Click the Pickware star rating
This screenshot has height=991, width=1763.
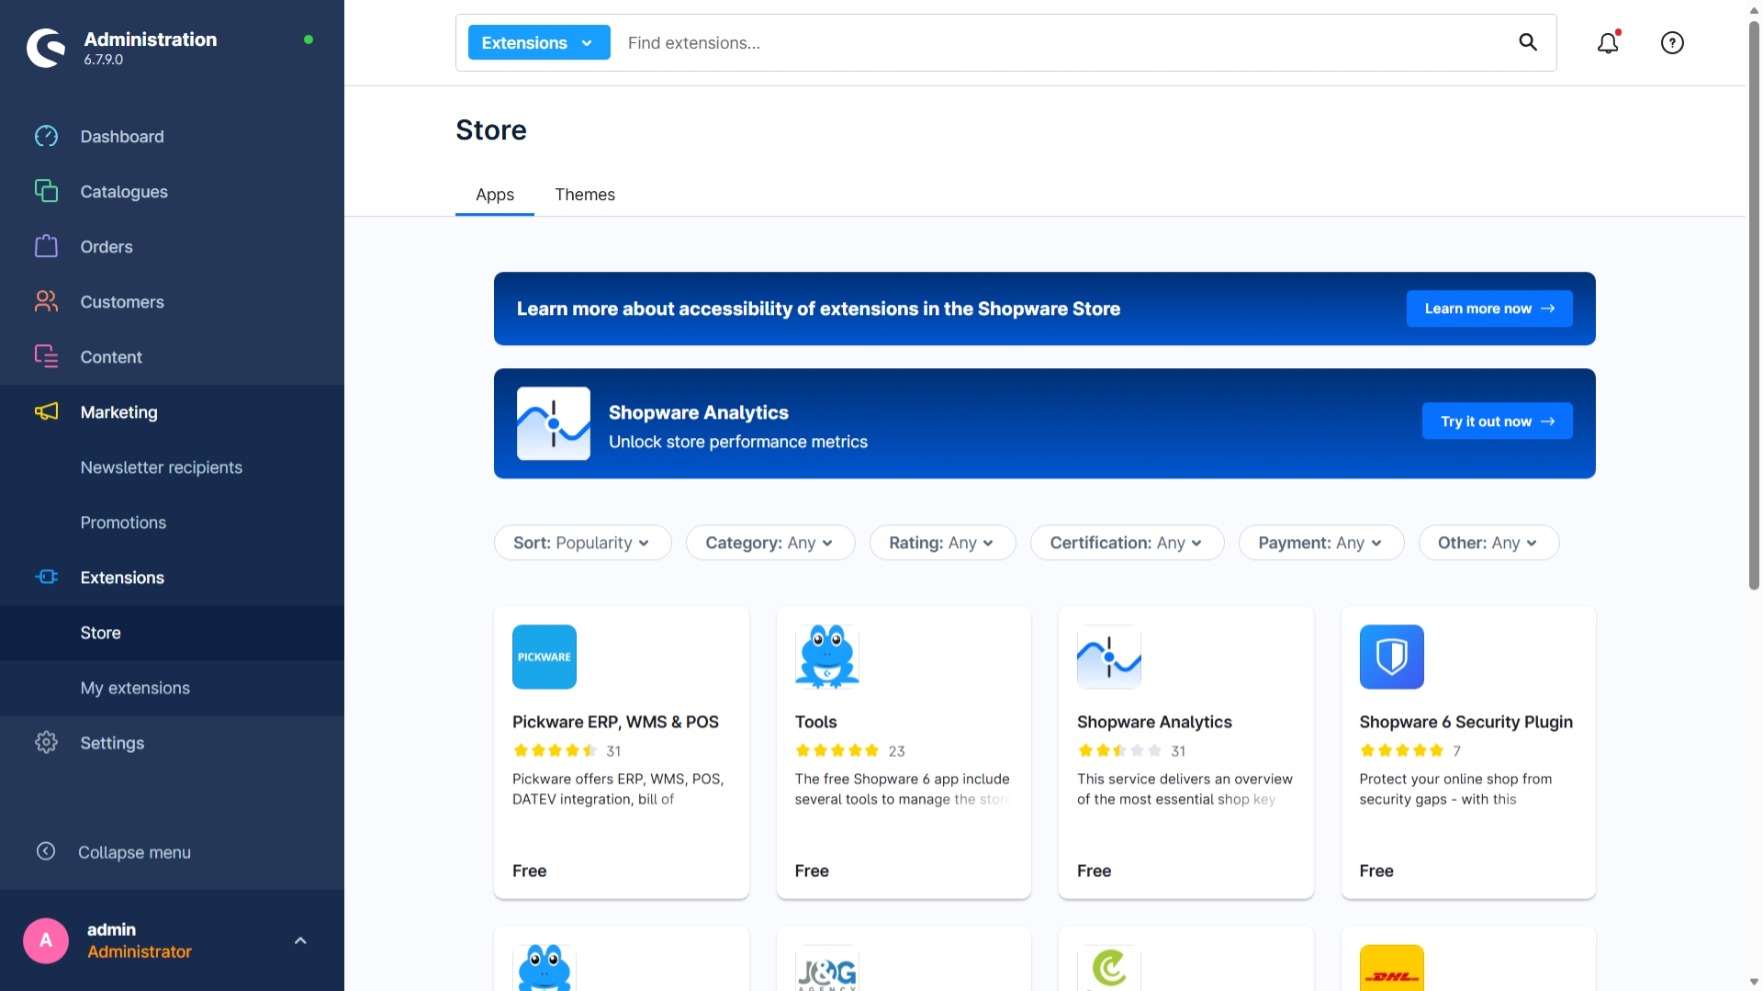(x=555, y=751)
